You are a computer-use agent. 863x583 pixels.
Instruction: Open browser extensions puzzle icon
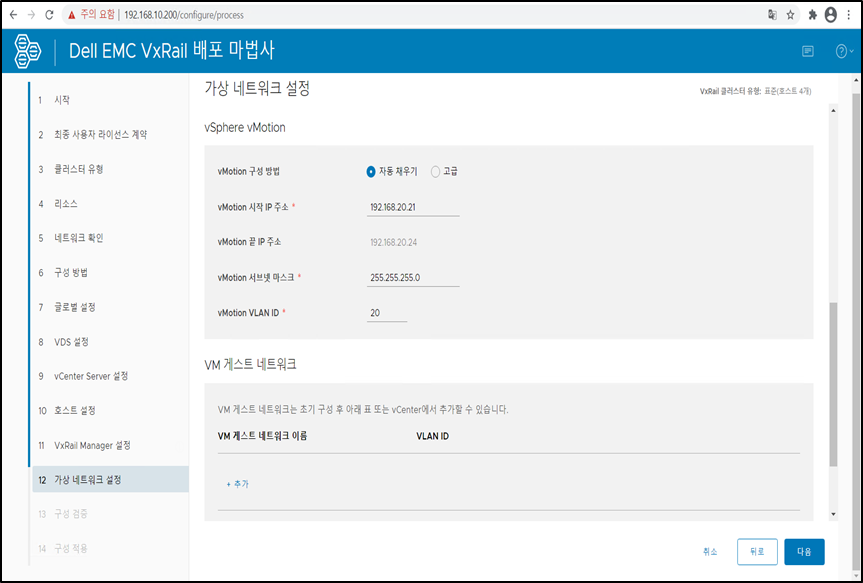click(812, 15)
